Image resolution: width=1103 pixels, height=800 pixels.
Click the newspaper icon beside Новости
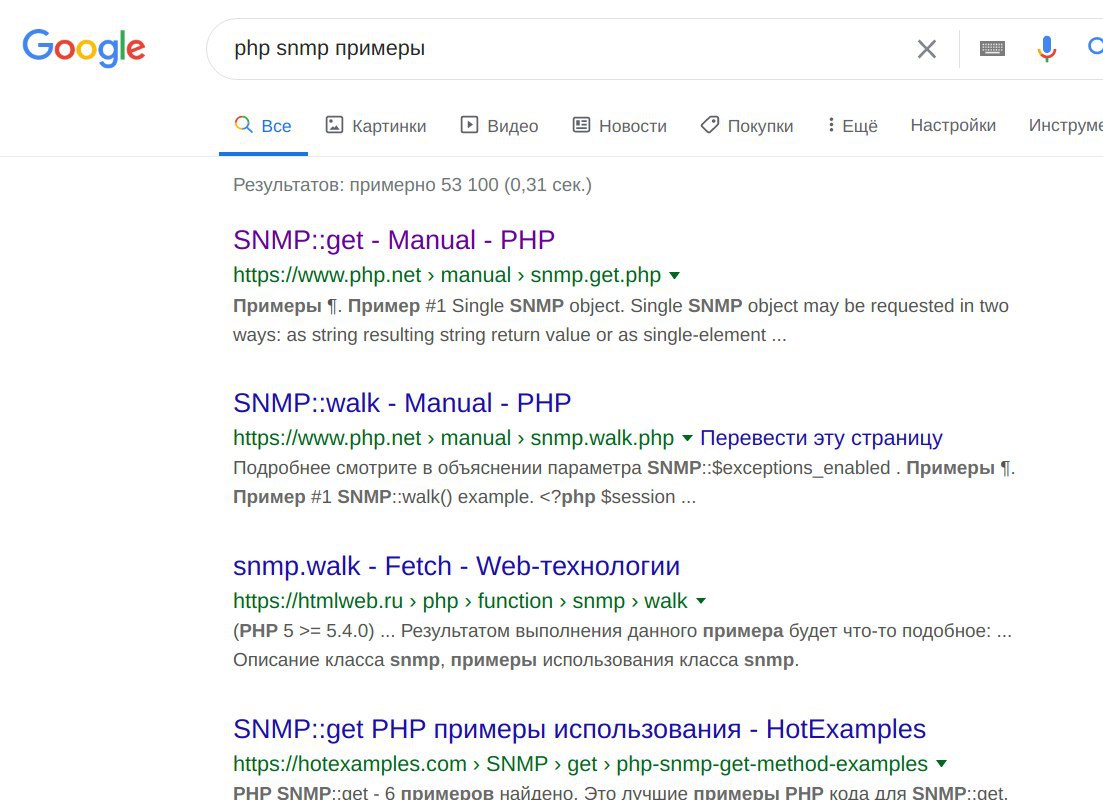coord(581,125)
